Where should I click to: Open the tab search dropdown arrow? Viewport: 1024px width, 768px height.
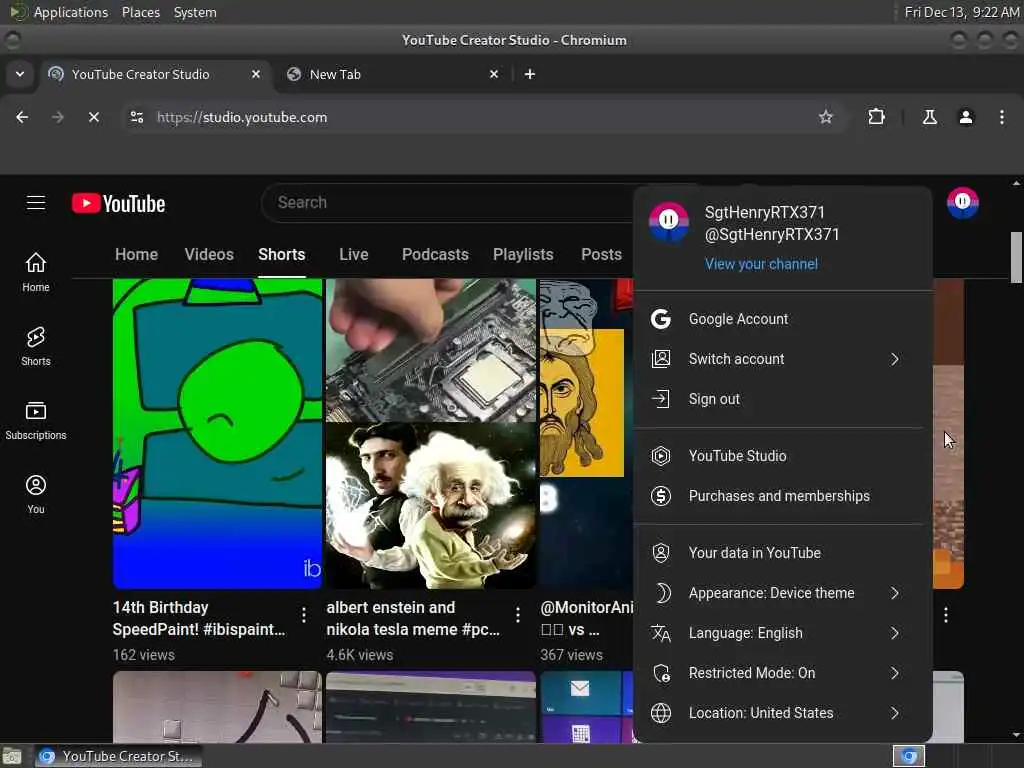tap(20, 74)
